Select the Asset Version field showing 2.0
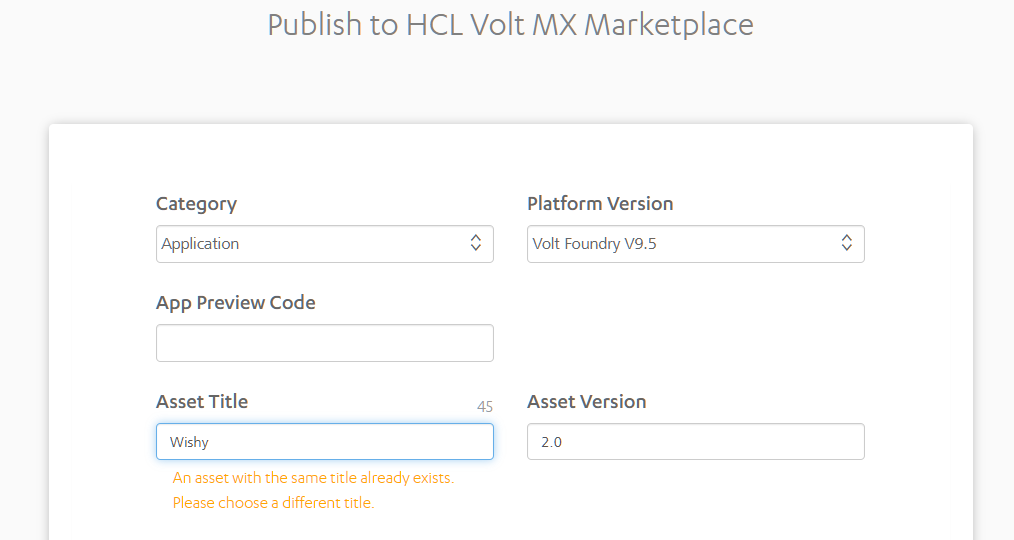 pos(696,442)
